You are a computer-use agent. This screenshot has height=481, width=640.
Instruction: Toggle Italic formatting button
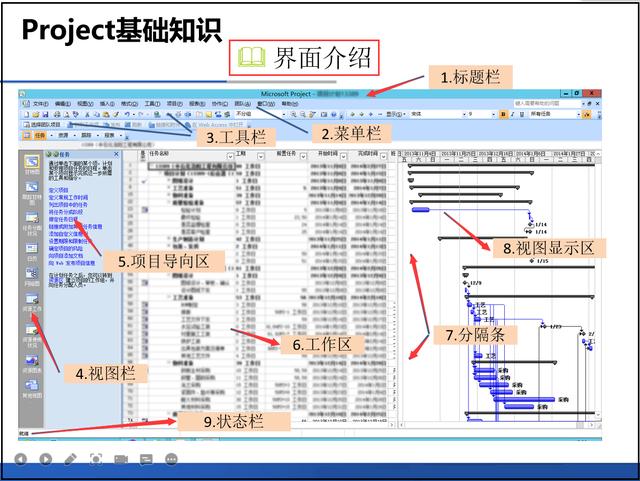pos(513,114)
